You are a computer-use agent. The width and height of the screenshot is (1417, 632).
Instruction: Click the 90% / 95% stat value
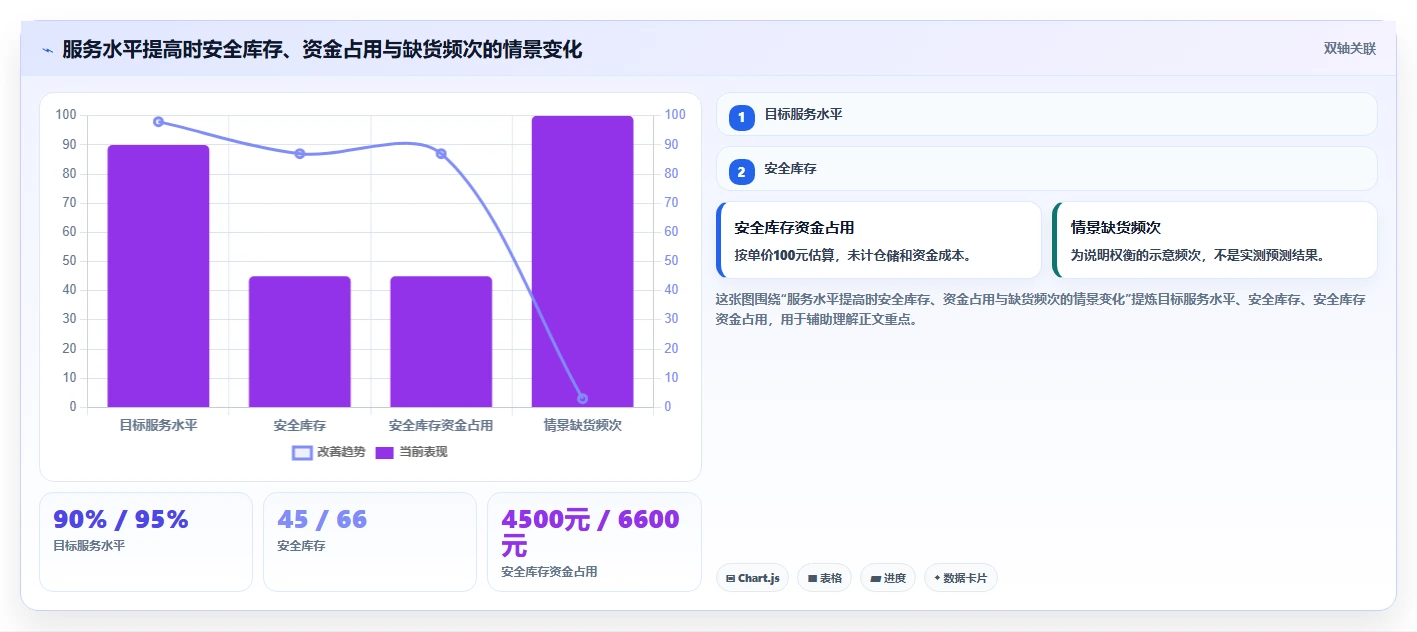click(x=121, y=520)
